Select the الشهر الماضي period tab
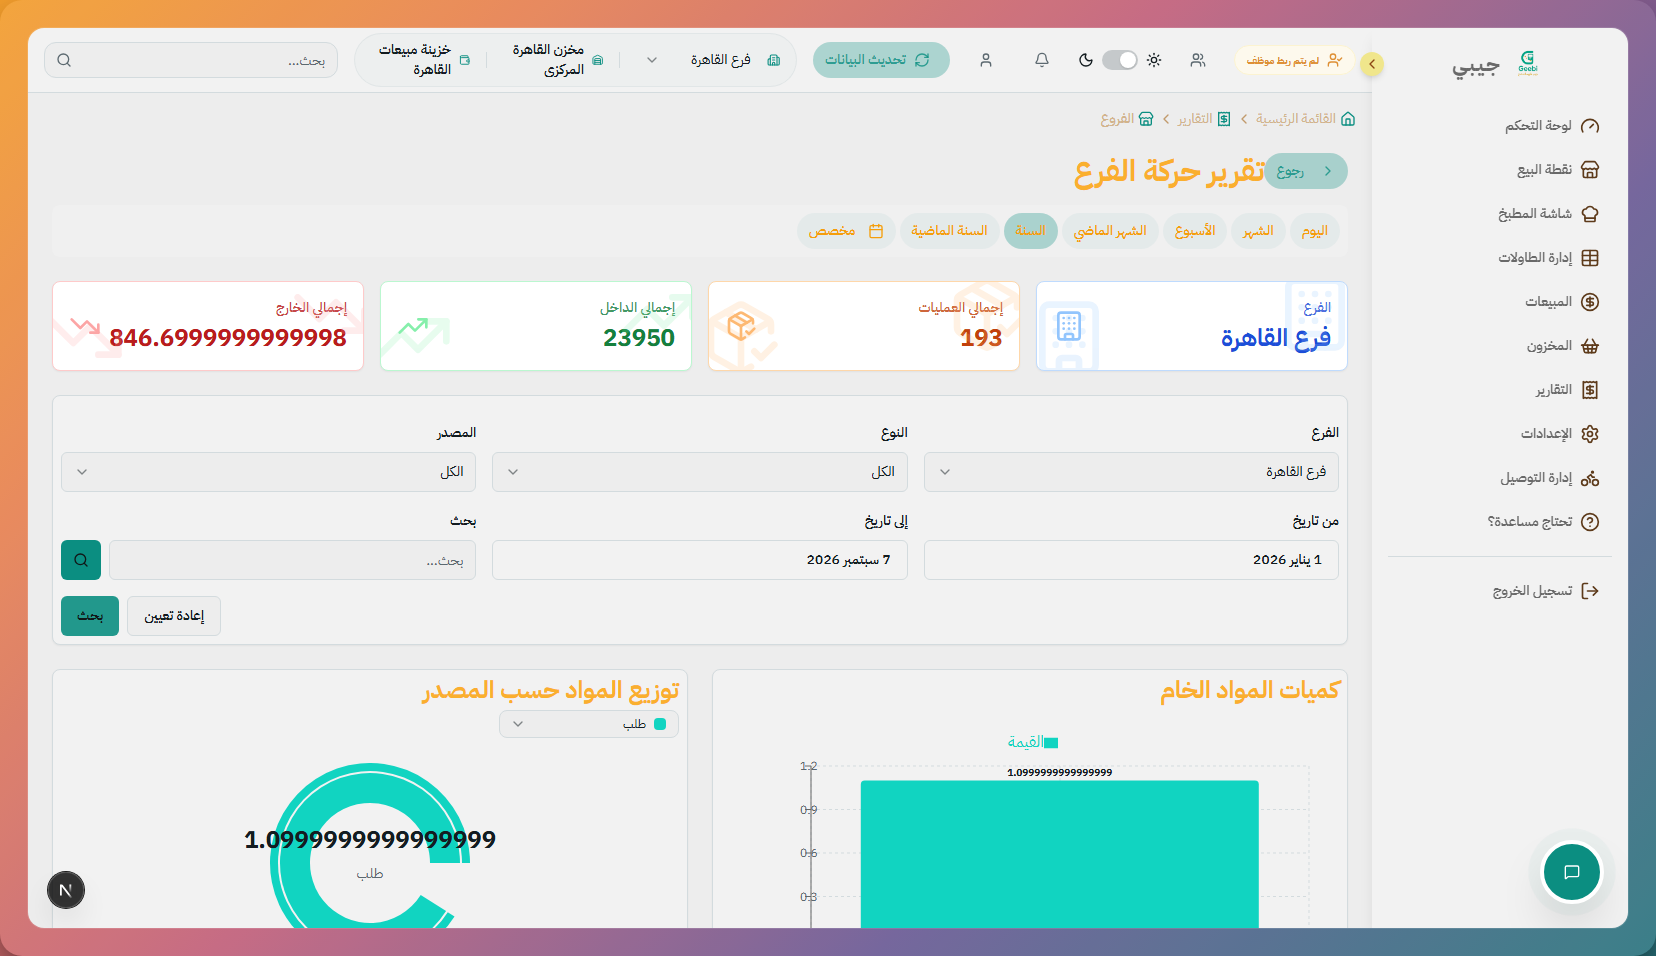The image size is (1656, 956). [x=1110, y=231]
